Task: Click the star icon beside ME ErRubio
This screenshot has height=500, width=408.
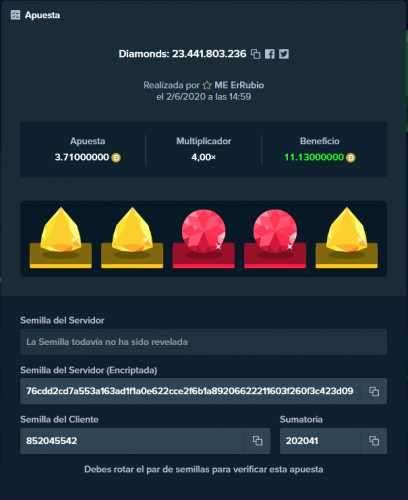Action: point(207,85)
